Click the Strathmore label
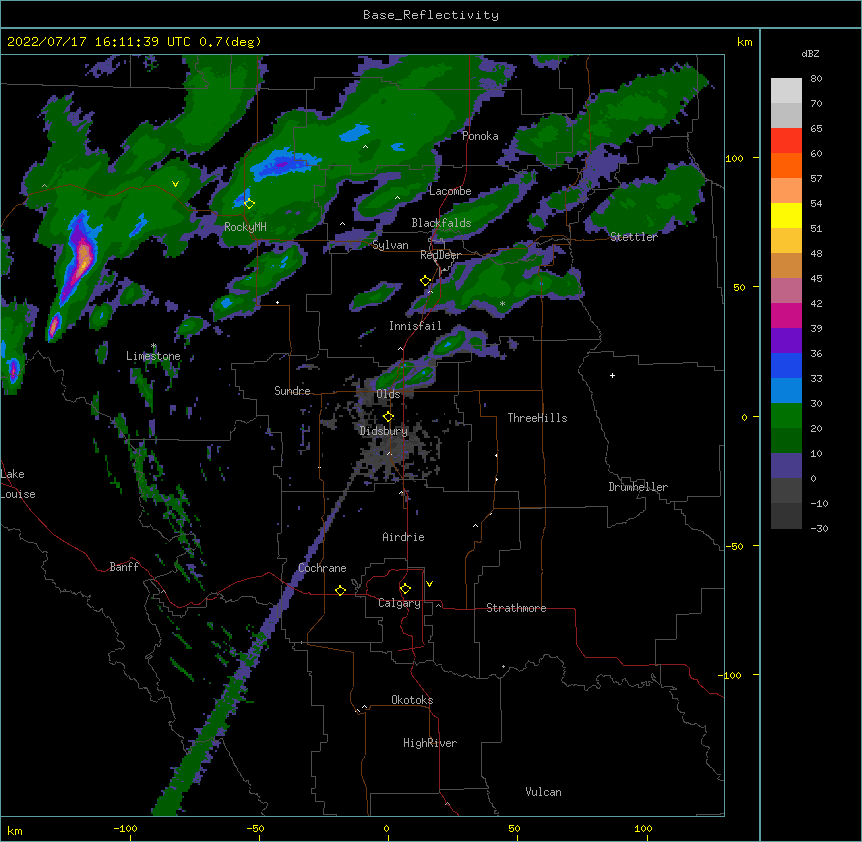The width and height of the screenshot is (862, 842). (516, 608)
